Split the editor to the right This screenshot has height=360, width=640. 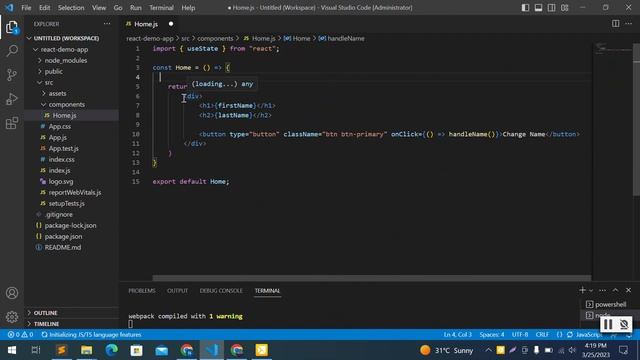[x=616, y=24]
